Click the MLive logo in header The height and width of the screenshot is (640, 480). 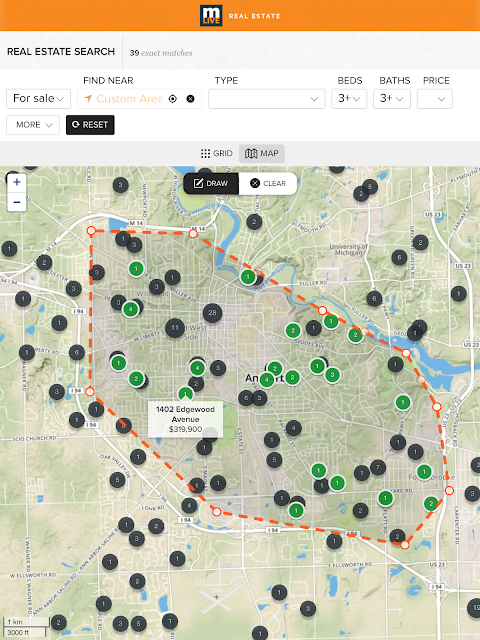point(211,16)
